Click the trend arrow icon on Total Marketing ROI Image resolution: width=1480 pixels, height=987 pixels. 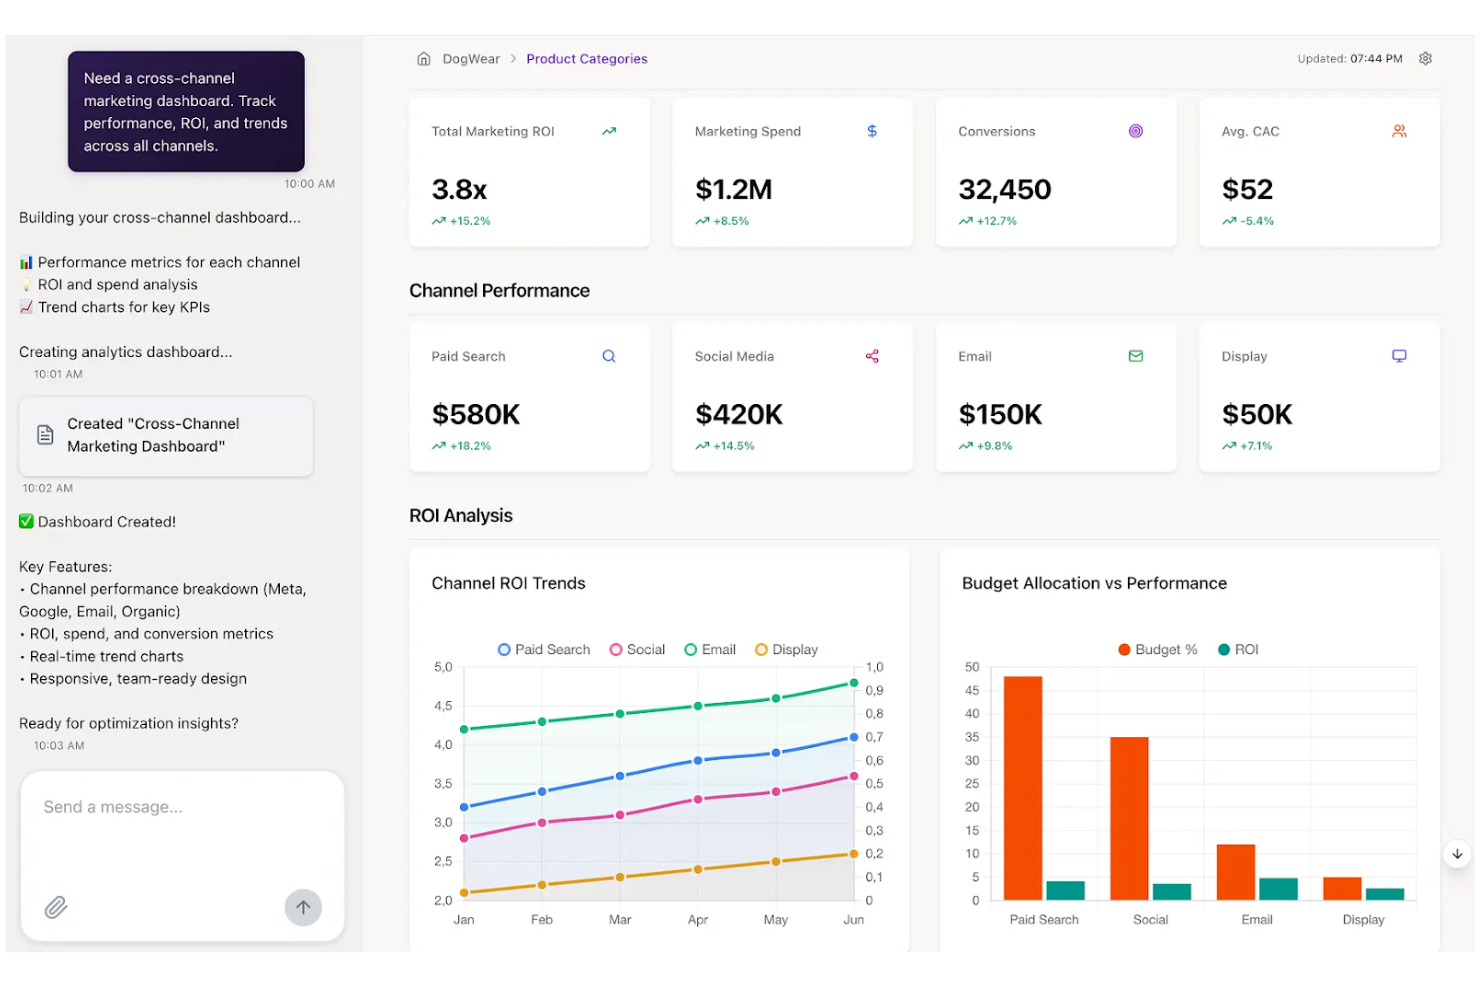pyautogui.click(x=609, y=131)
